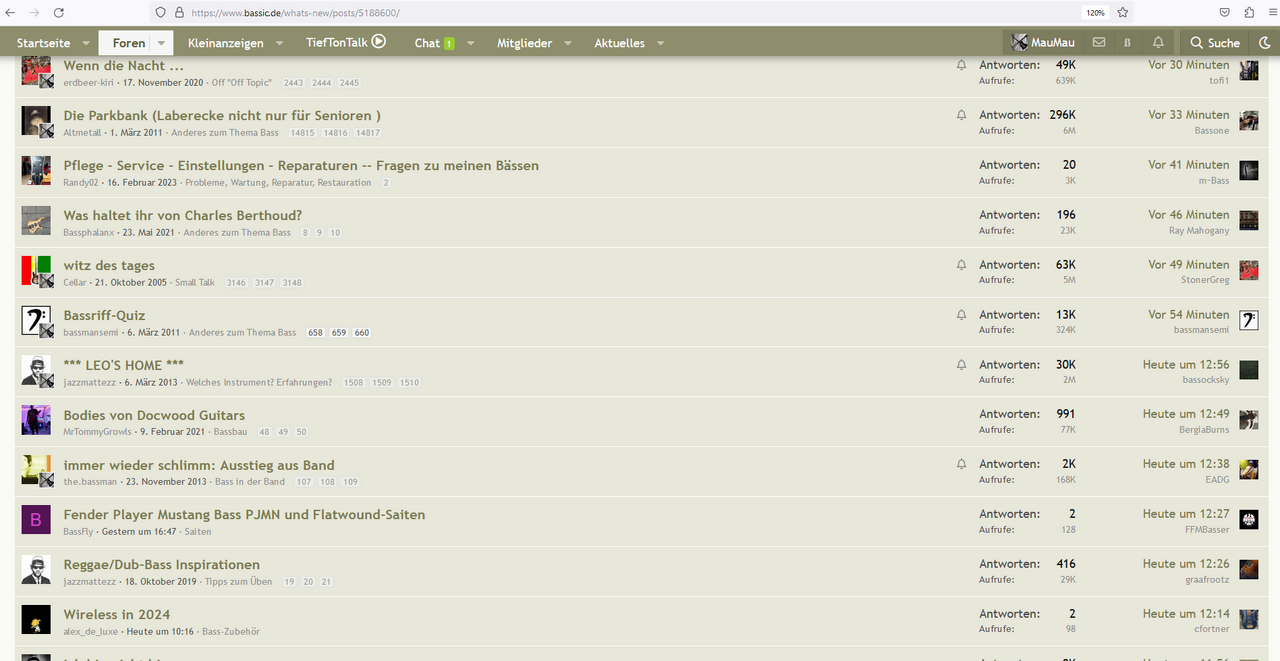Click last poster avatar of bassmansemi on right
Viewport: 1280px width, 661px height.
click(1249, 320)
